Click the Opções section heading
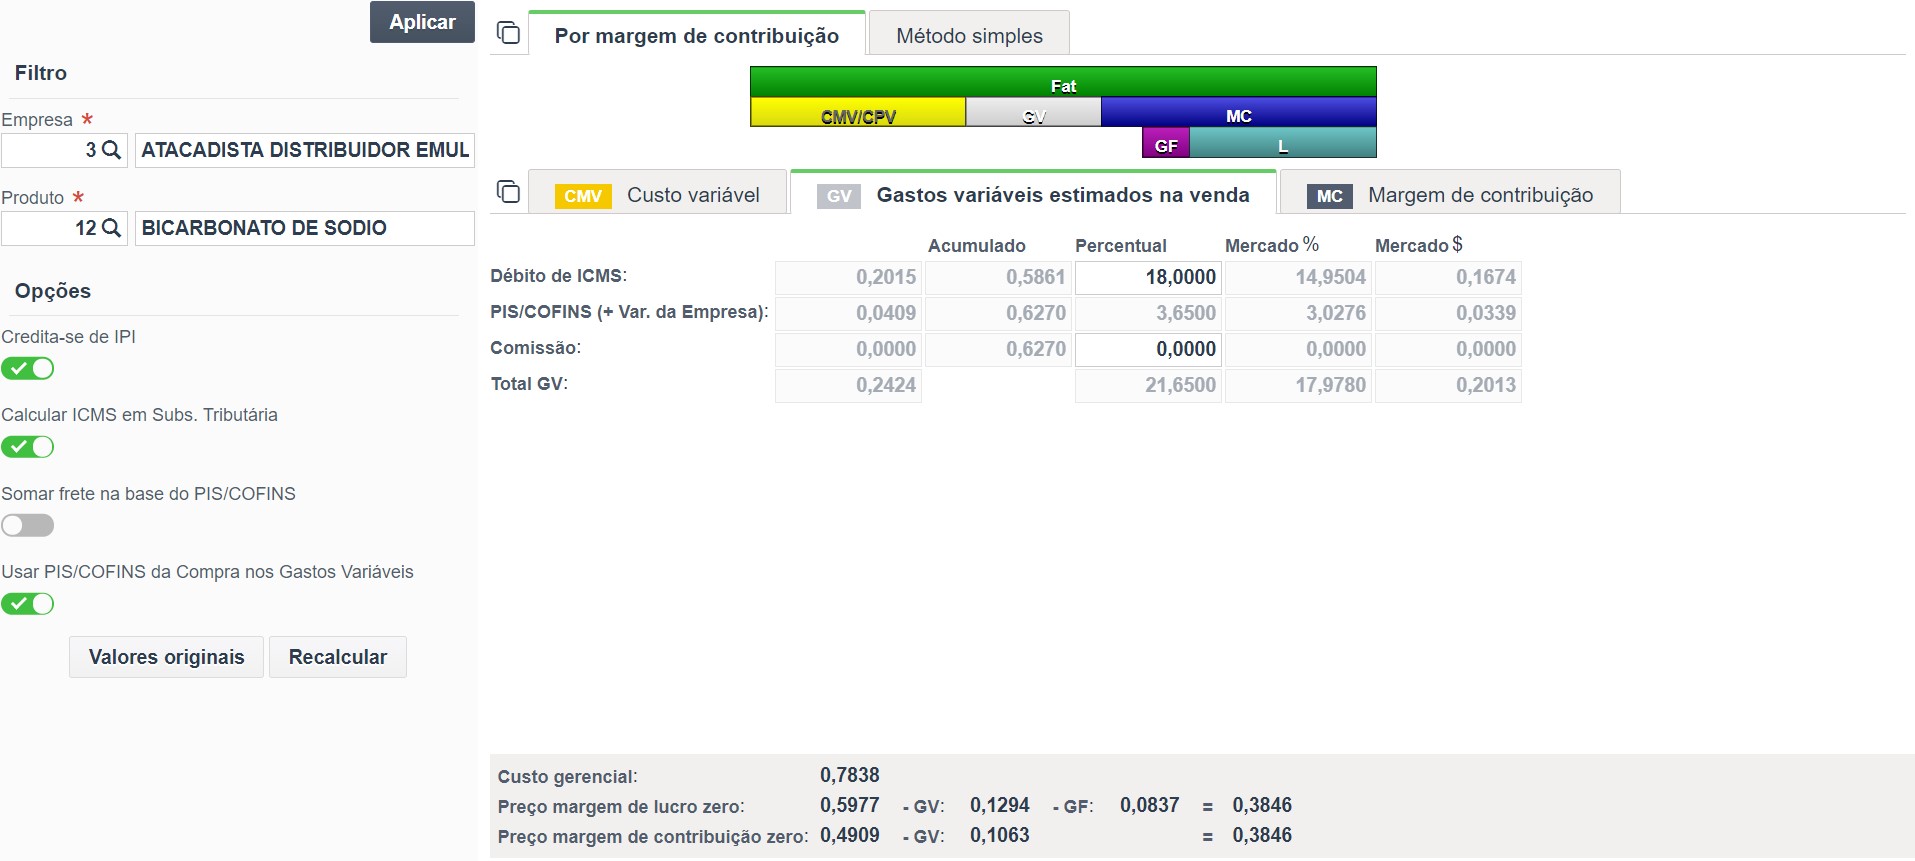 53,291
